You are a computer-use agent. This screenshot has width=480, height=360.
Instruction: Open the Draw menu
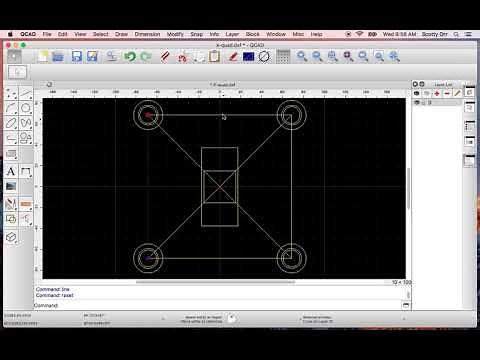pyautogui.click(x=121, y=34)
